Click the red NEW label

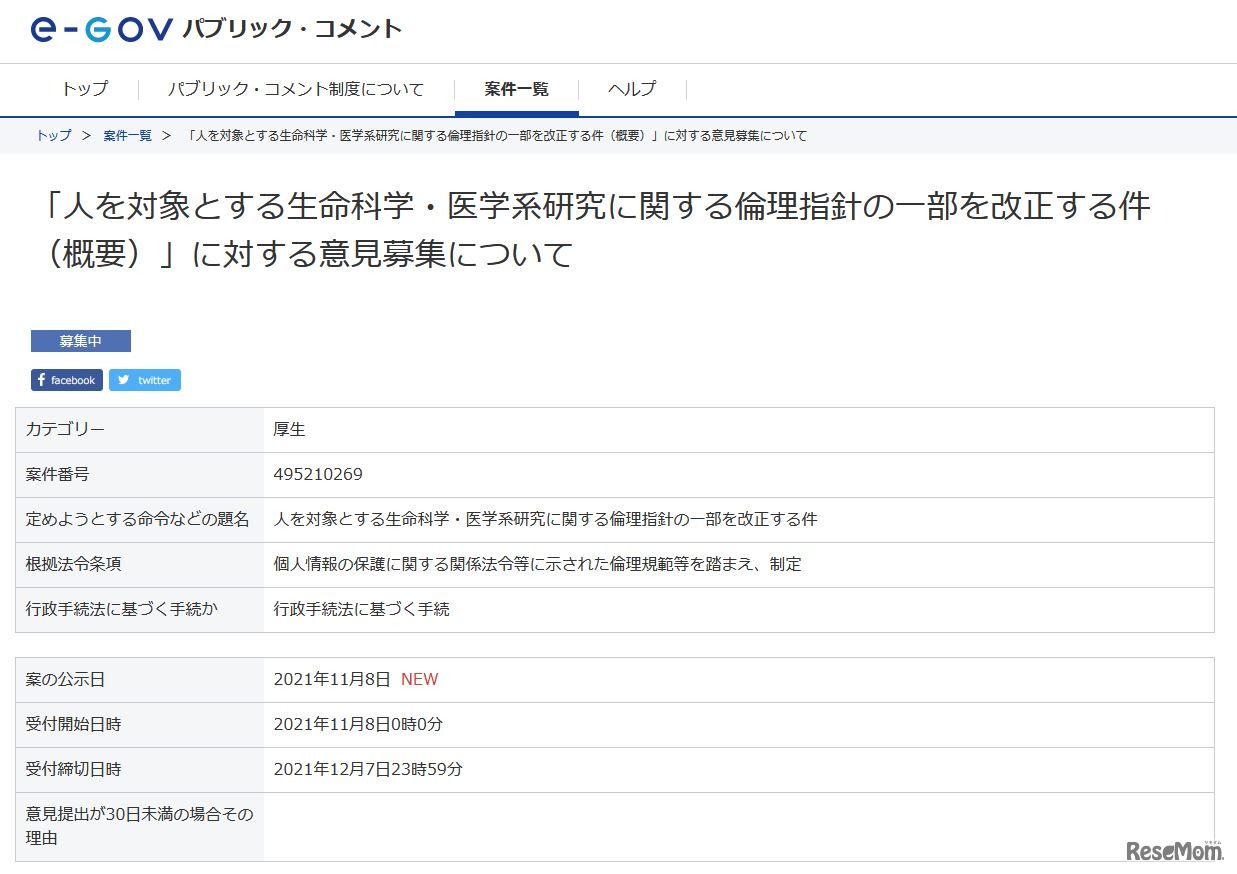tap(419, 679)
